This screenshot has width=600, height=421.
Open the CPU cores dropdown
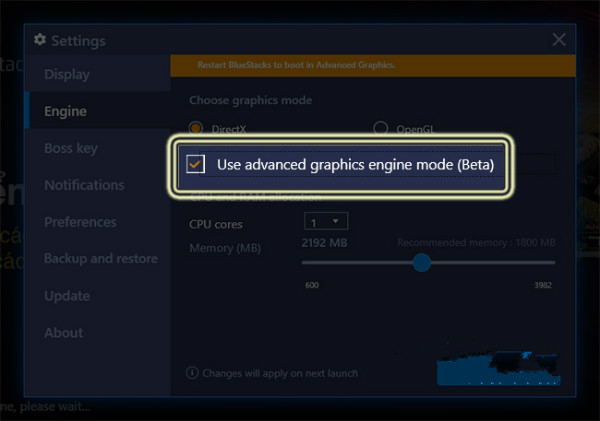[x=325, y=222]
